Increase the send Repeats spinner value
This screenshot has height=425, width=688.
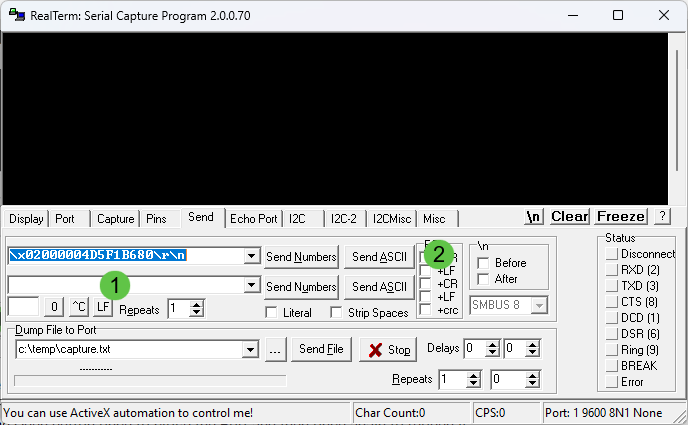point(197,304)
